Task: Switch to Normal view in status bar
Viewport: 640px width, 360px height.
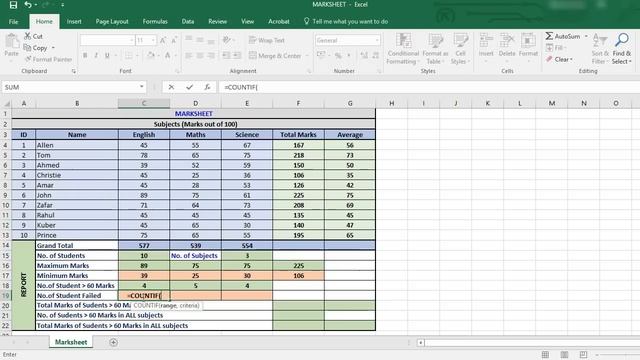Action: [x=545, y=355]
